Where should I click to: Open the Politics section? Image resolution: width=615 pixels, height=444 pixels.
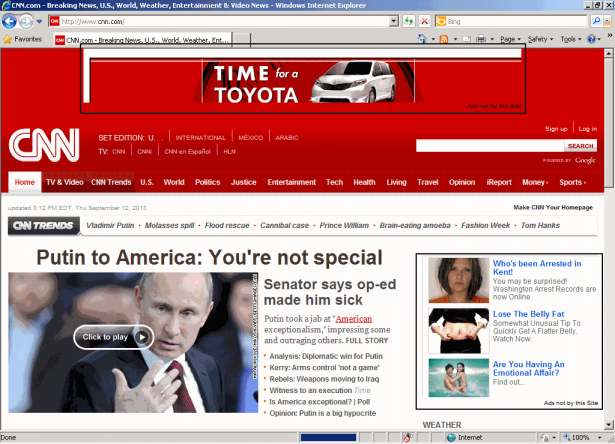pyautogui.click(x=207, y=182)
